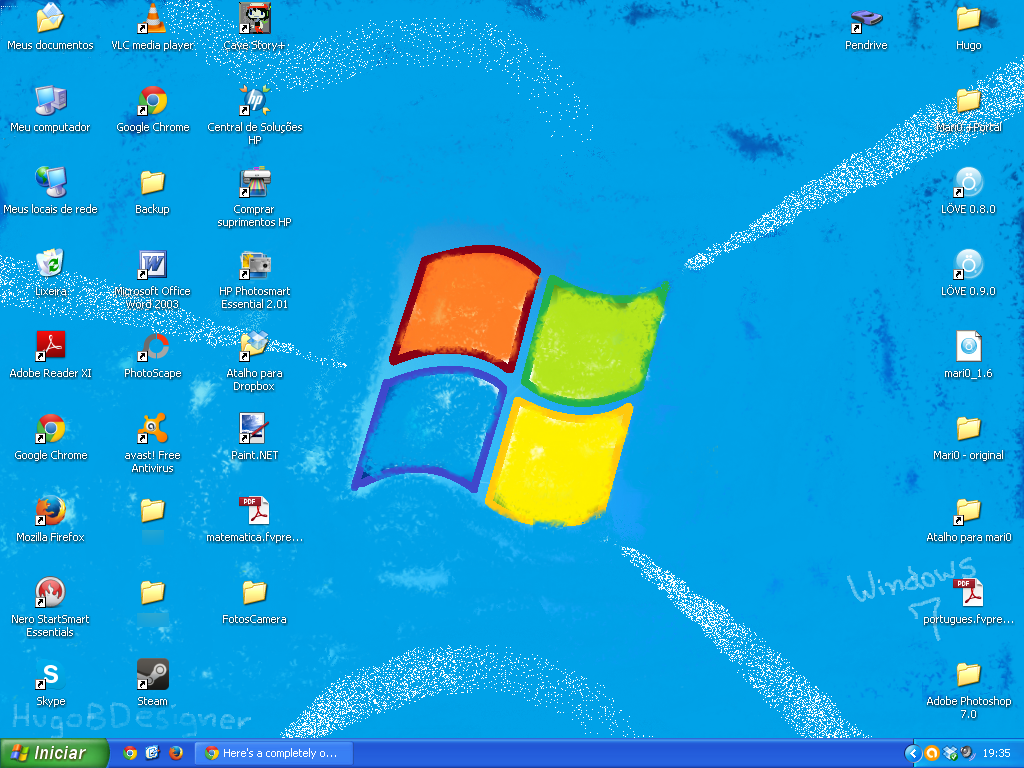This screenshot has width=1024, height=768.
Task: Open the volume speaker tray icon
Action: [967, 753]
